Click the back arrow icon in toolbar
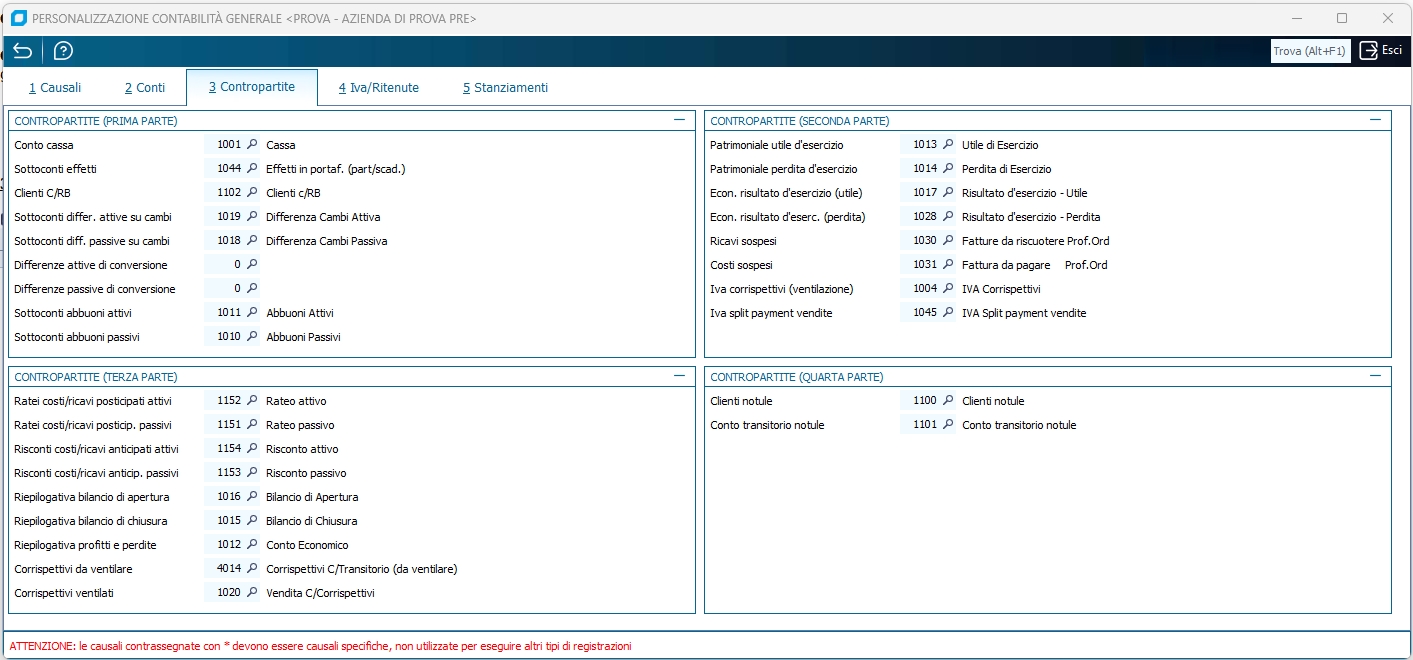The image size is (1413, 660). pyautogui.click(x=22, y=51)
